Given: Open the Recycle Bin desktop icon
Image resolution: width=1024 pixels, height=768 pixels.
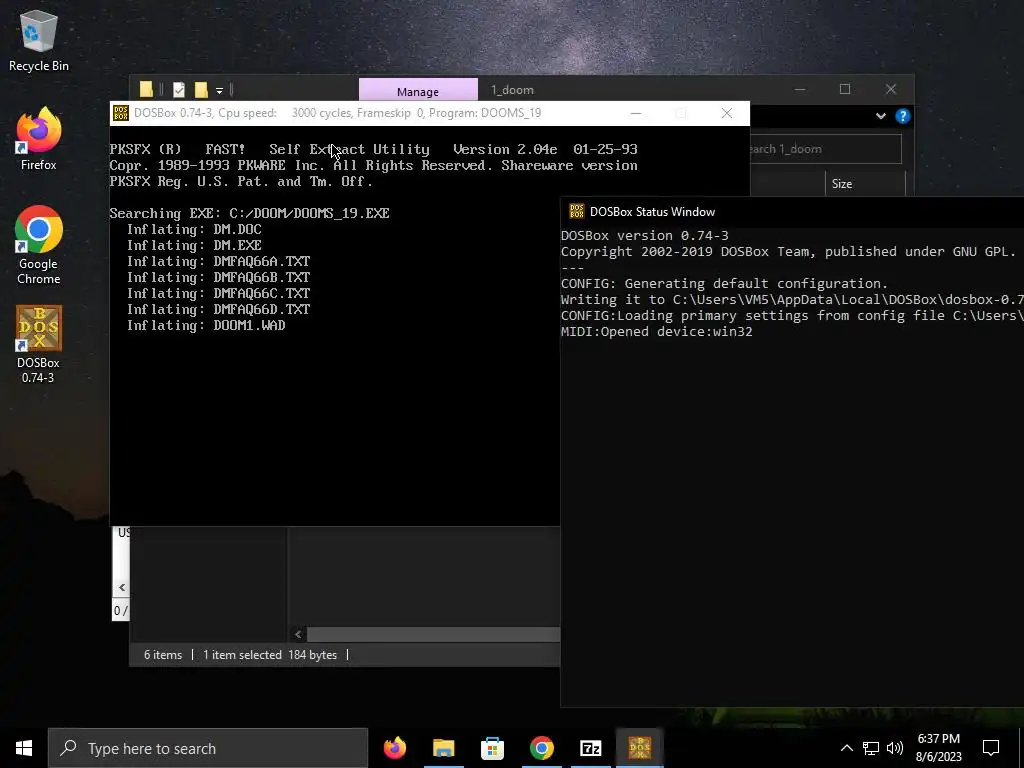Looking at the screenshot, I should (x=39, y=40).
